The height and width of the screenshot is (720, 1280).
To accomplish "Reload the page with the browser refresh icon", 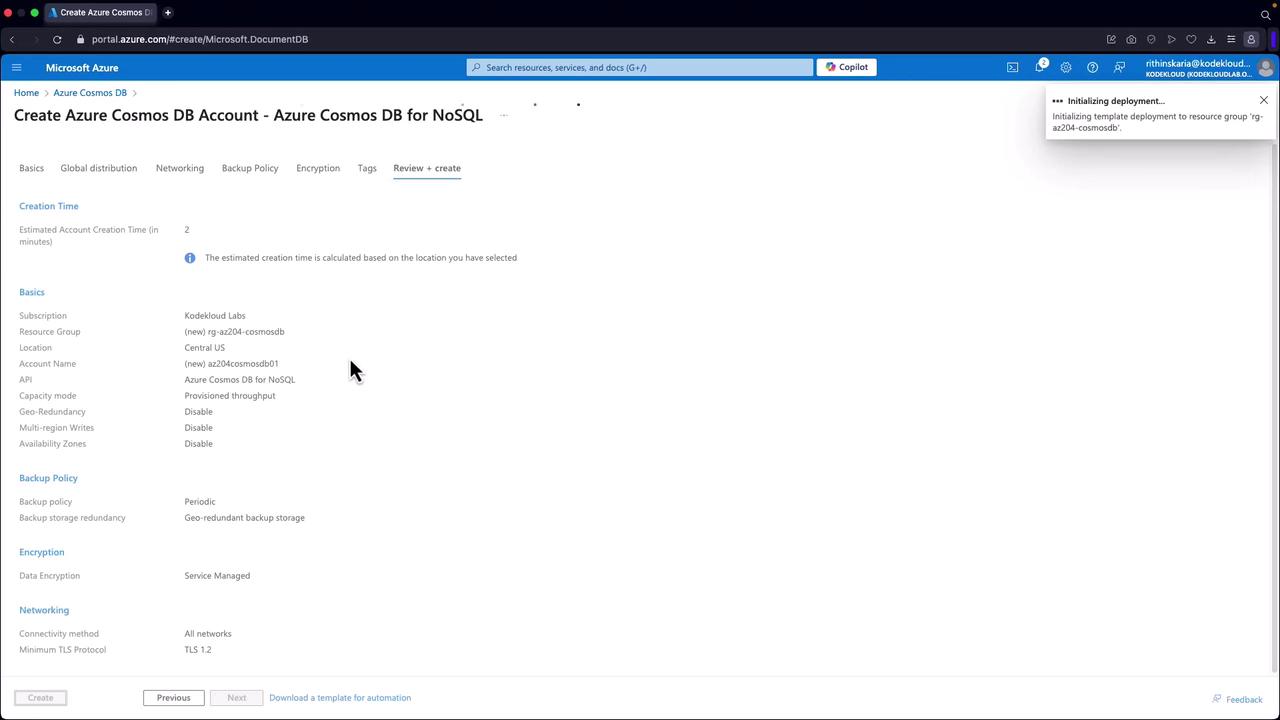I will click(57, 39).
